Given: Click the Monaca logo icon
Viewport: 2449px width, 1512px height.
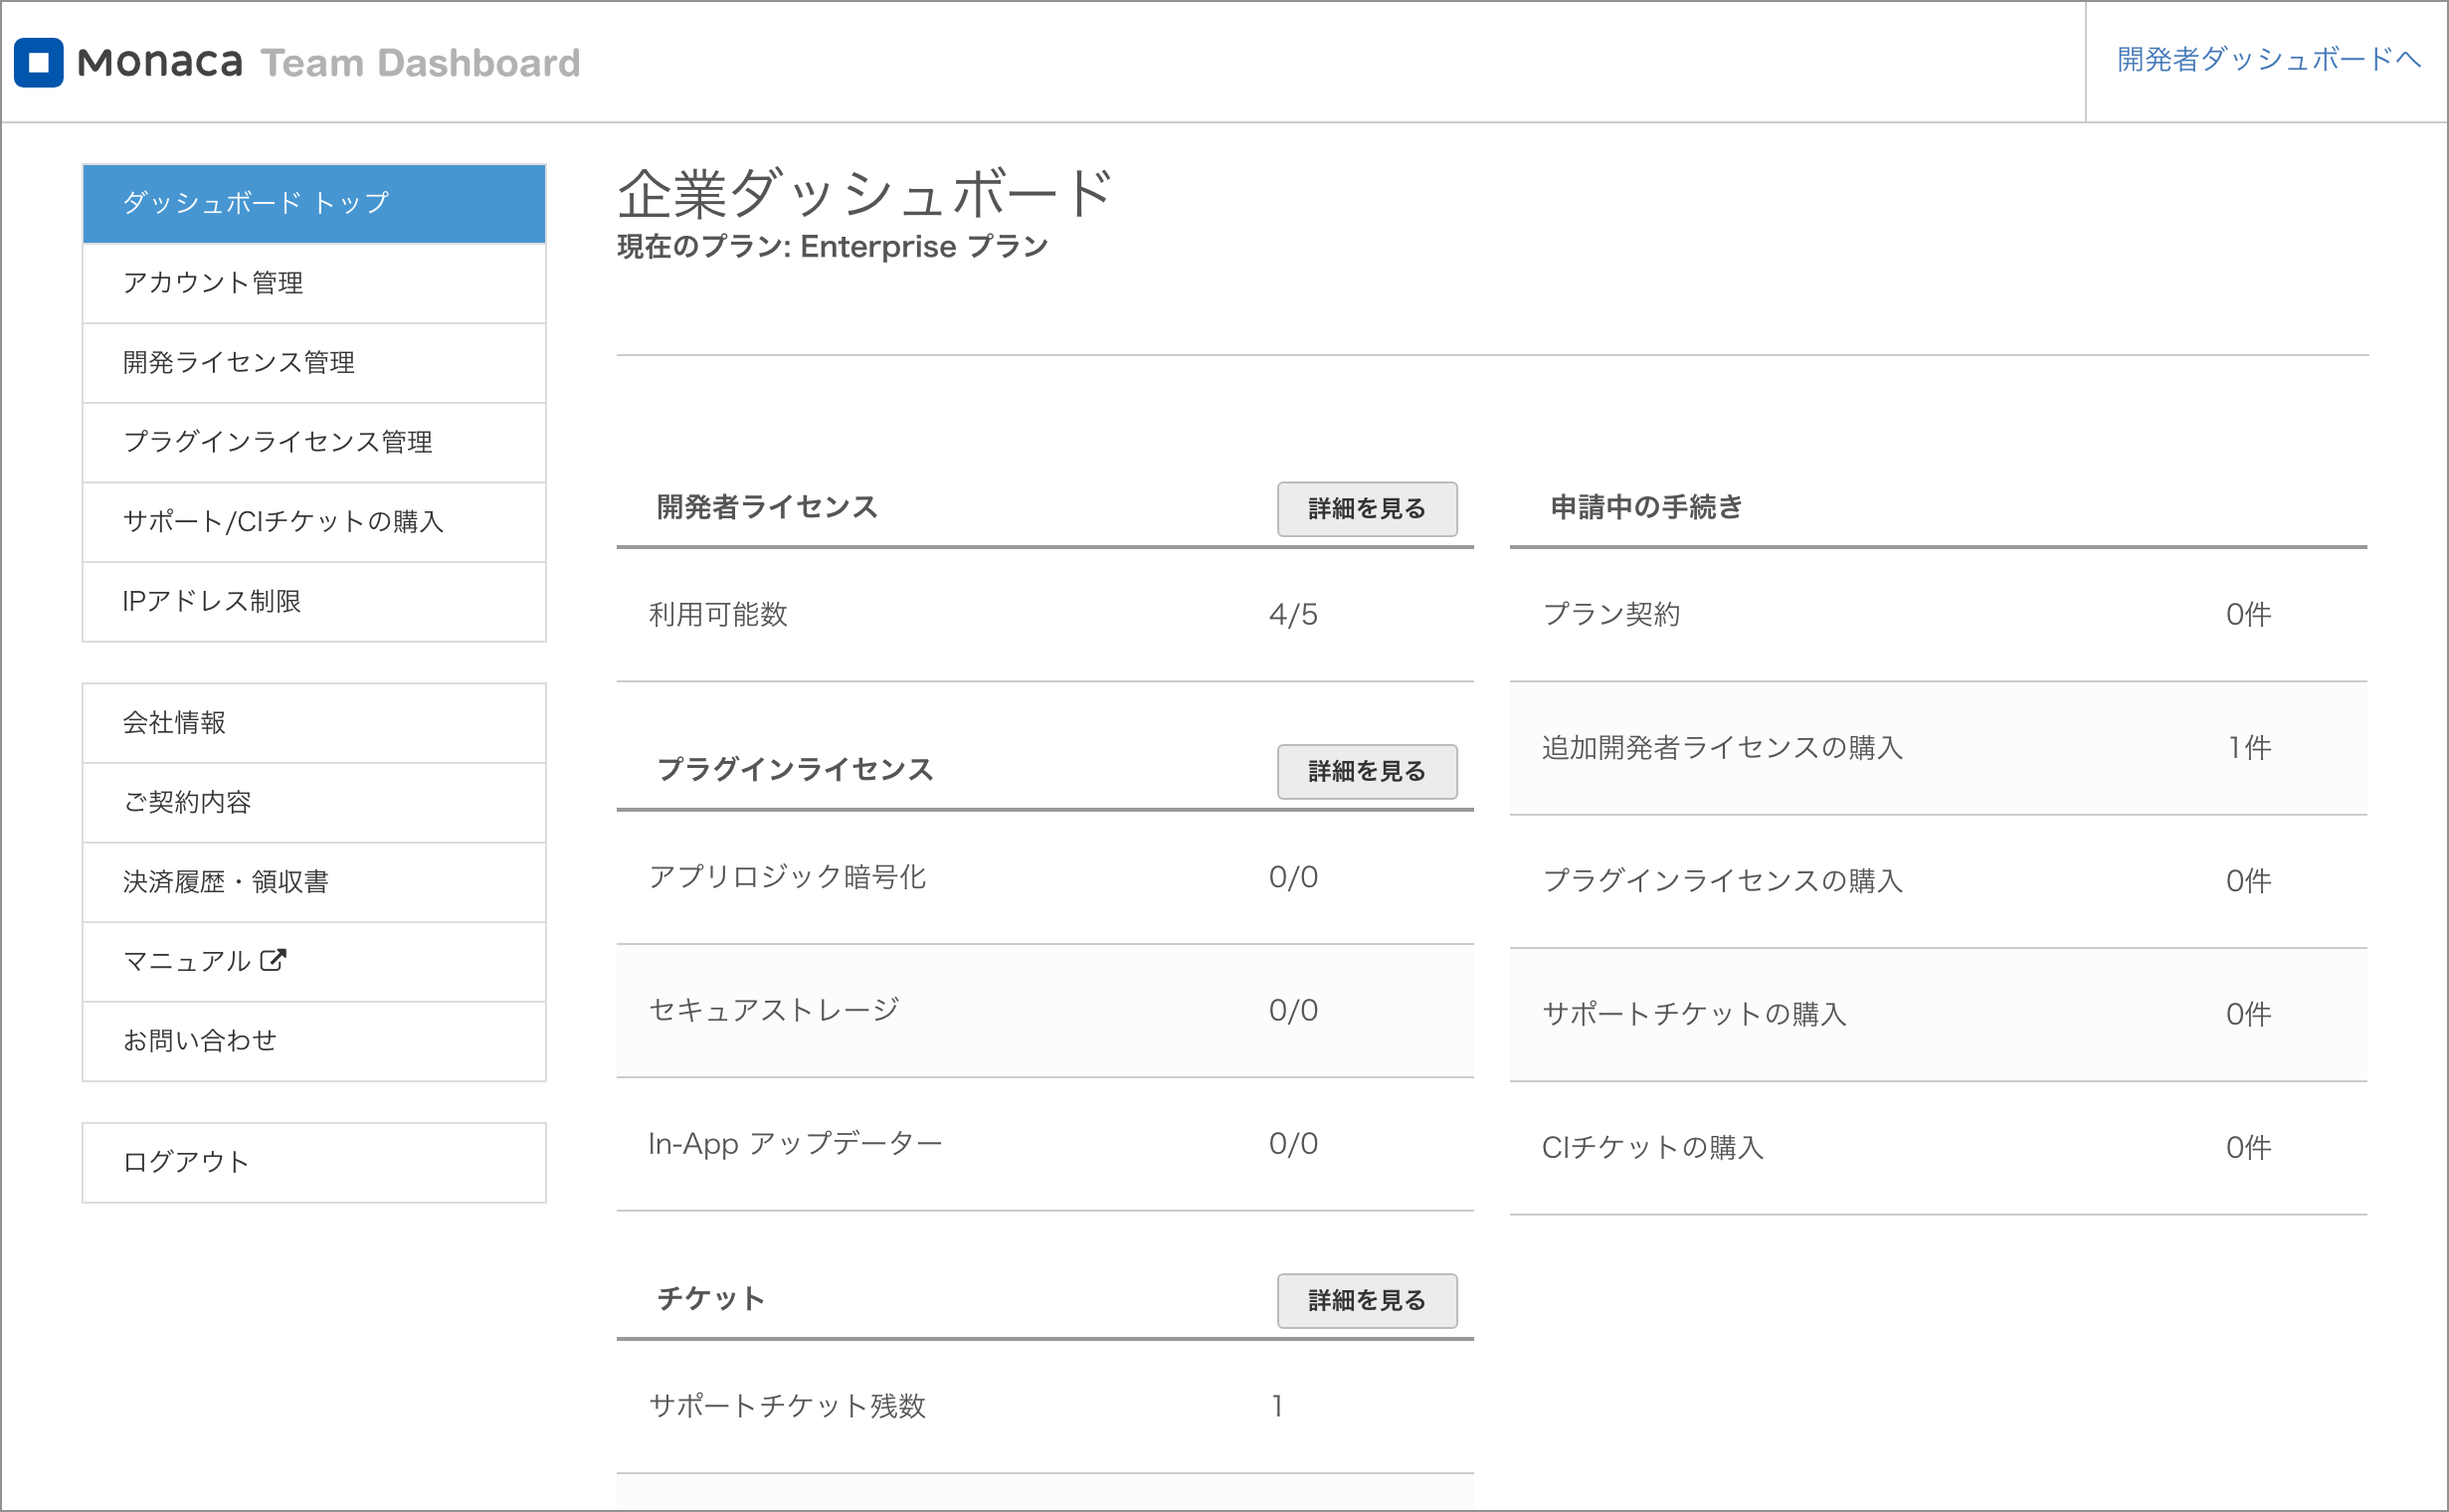Looking at the screenshot, I should tap(38, 62).
